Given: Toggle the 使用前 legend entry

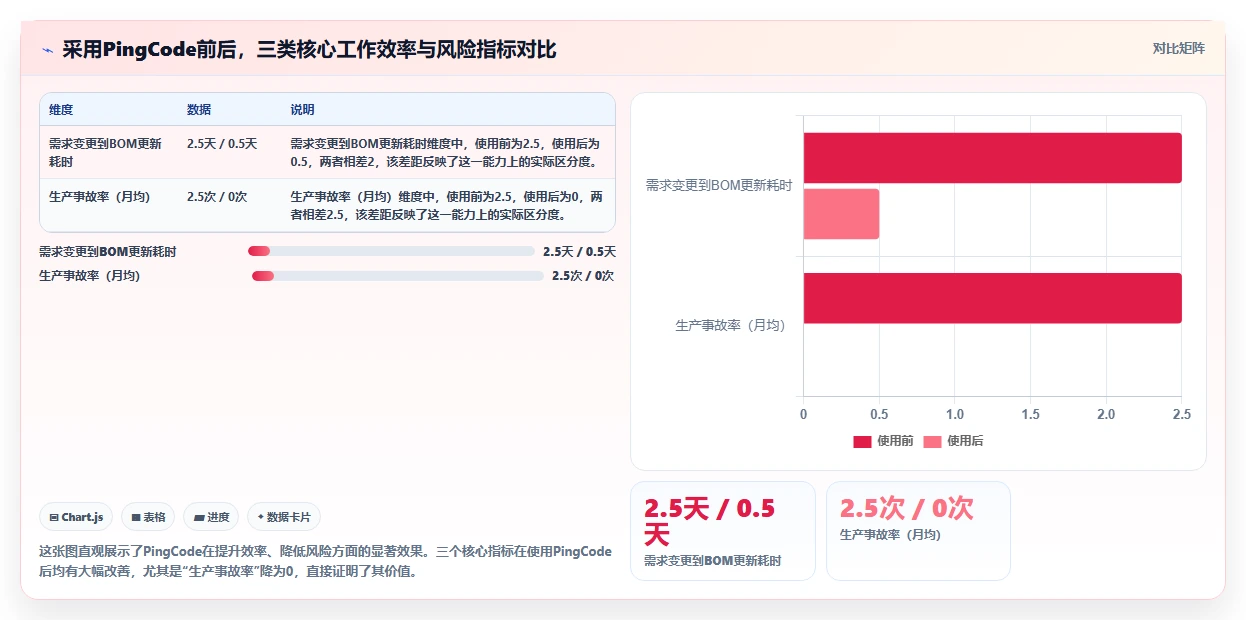Looking at the screenshot, I should tap(883, 441).
